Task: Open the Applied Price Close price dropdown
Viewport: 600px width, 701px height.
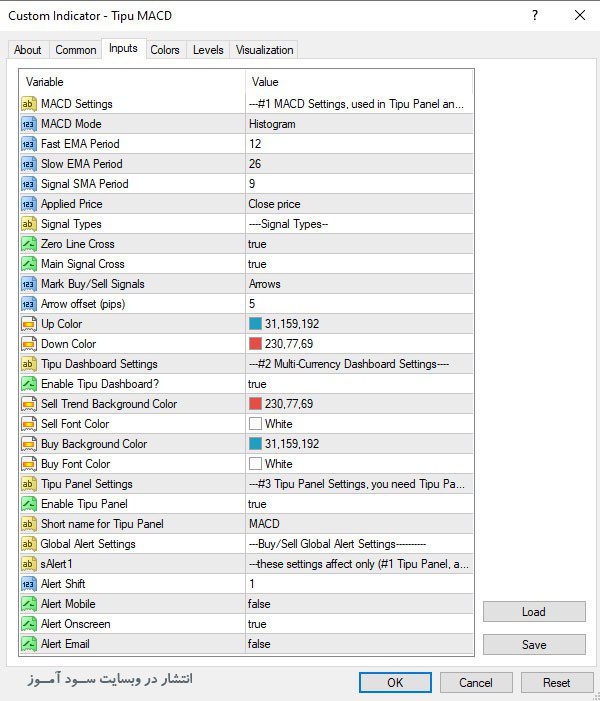Action: (357, 204)
